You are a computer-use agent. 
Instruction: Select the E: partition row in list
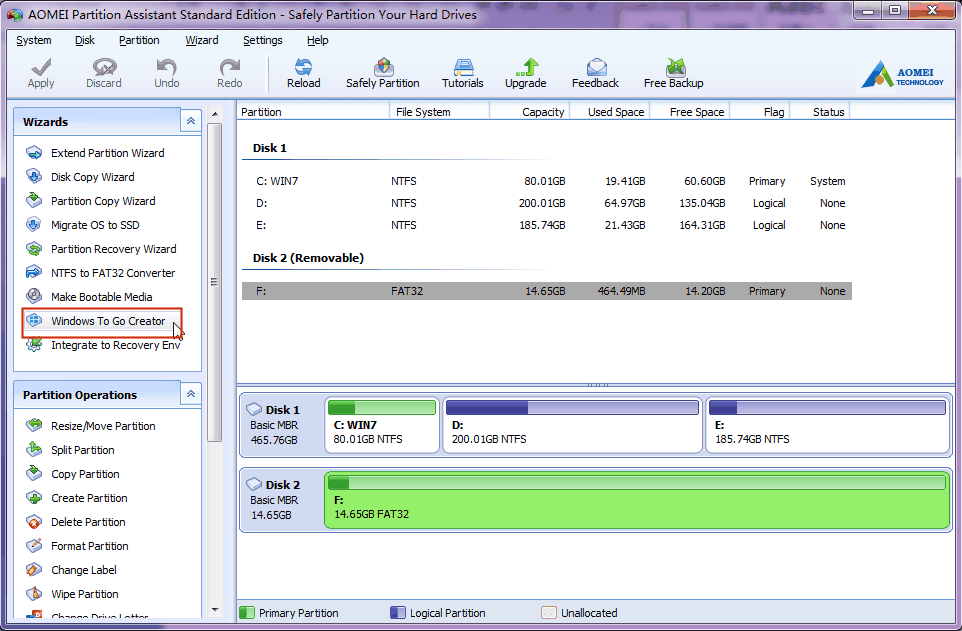[547, 225]
